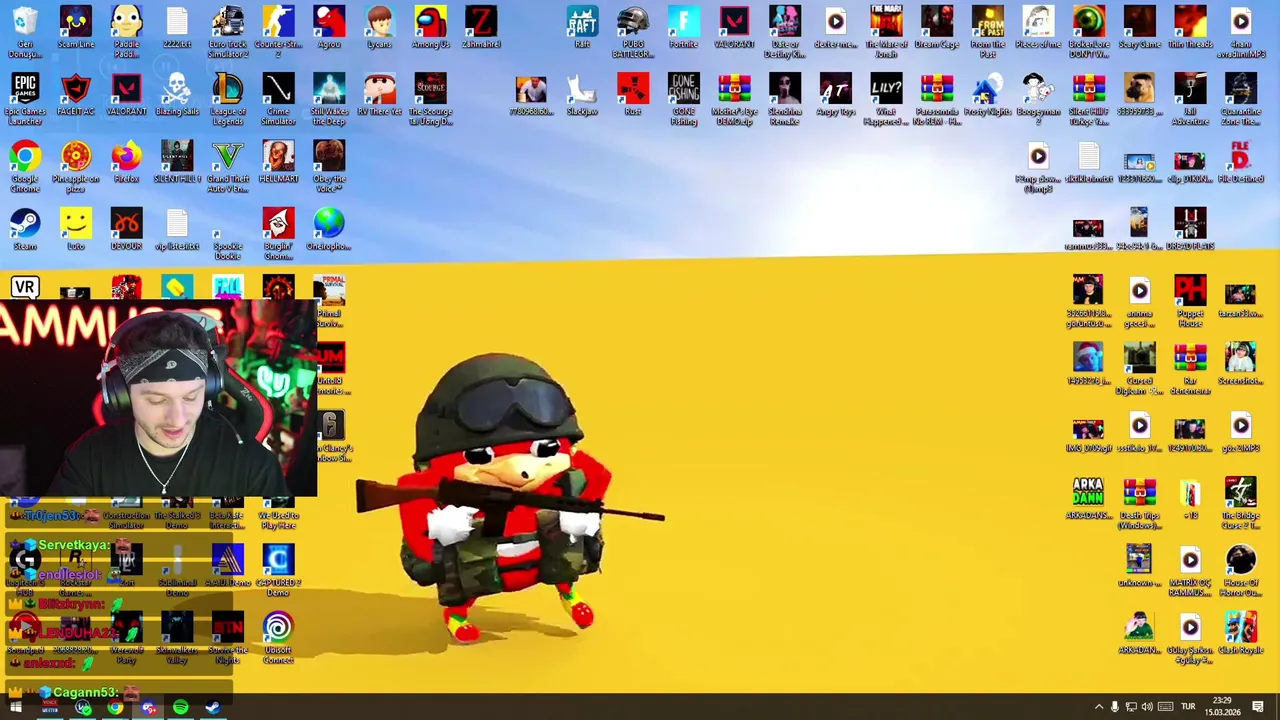Open the Luto smiley-face shortcut
This screenshot has width=1280, height=720.
point(76,229)
